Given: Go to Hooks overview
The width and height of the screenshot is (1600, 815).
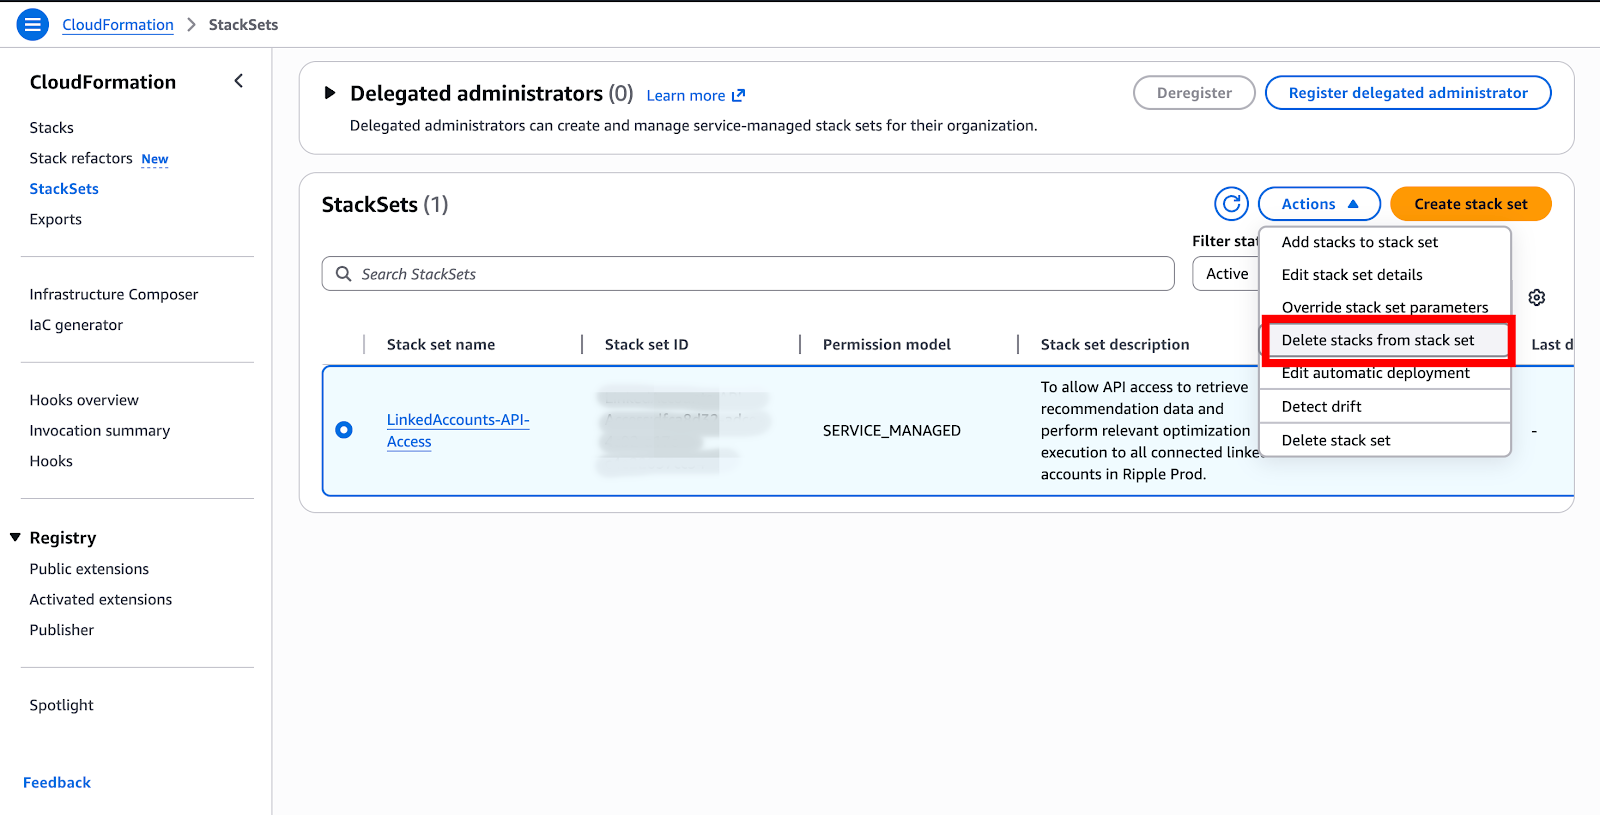Looking at the screenshot, I should 84,400.
